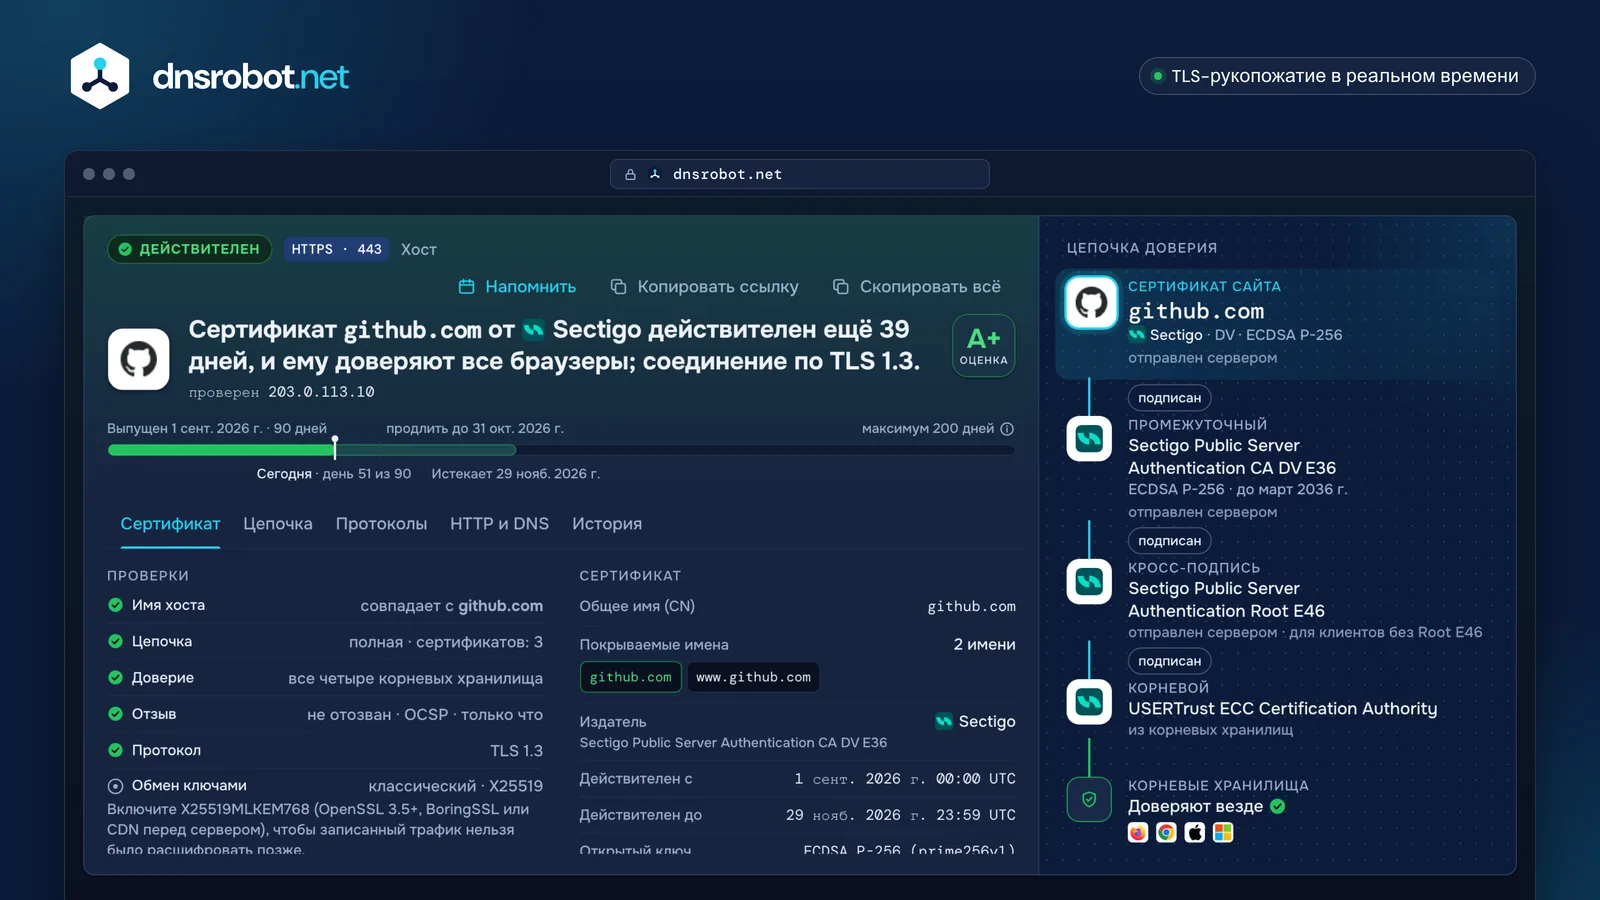The width and height of the screenshot is (1600, 900).
Task: Click the Sectigo icon for DV E36 intermediate
Action: tap(1089, 438)
